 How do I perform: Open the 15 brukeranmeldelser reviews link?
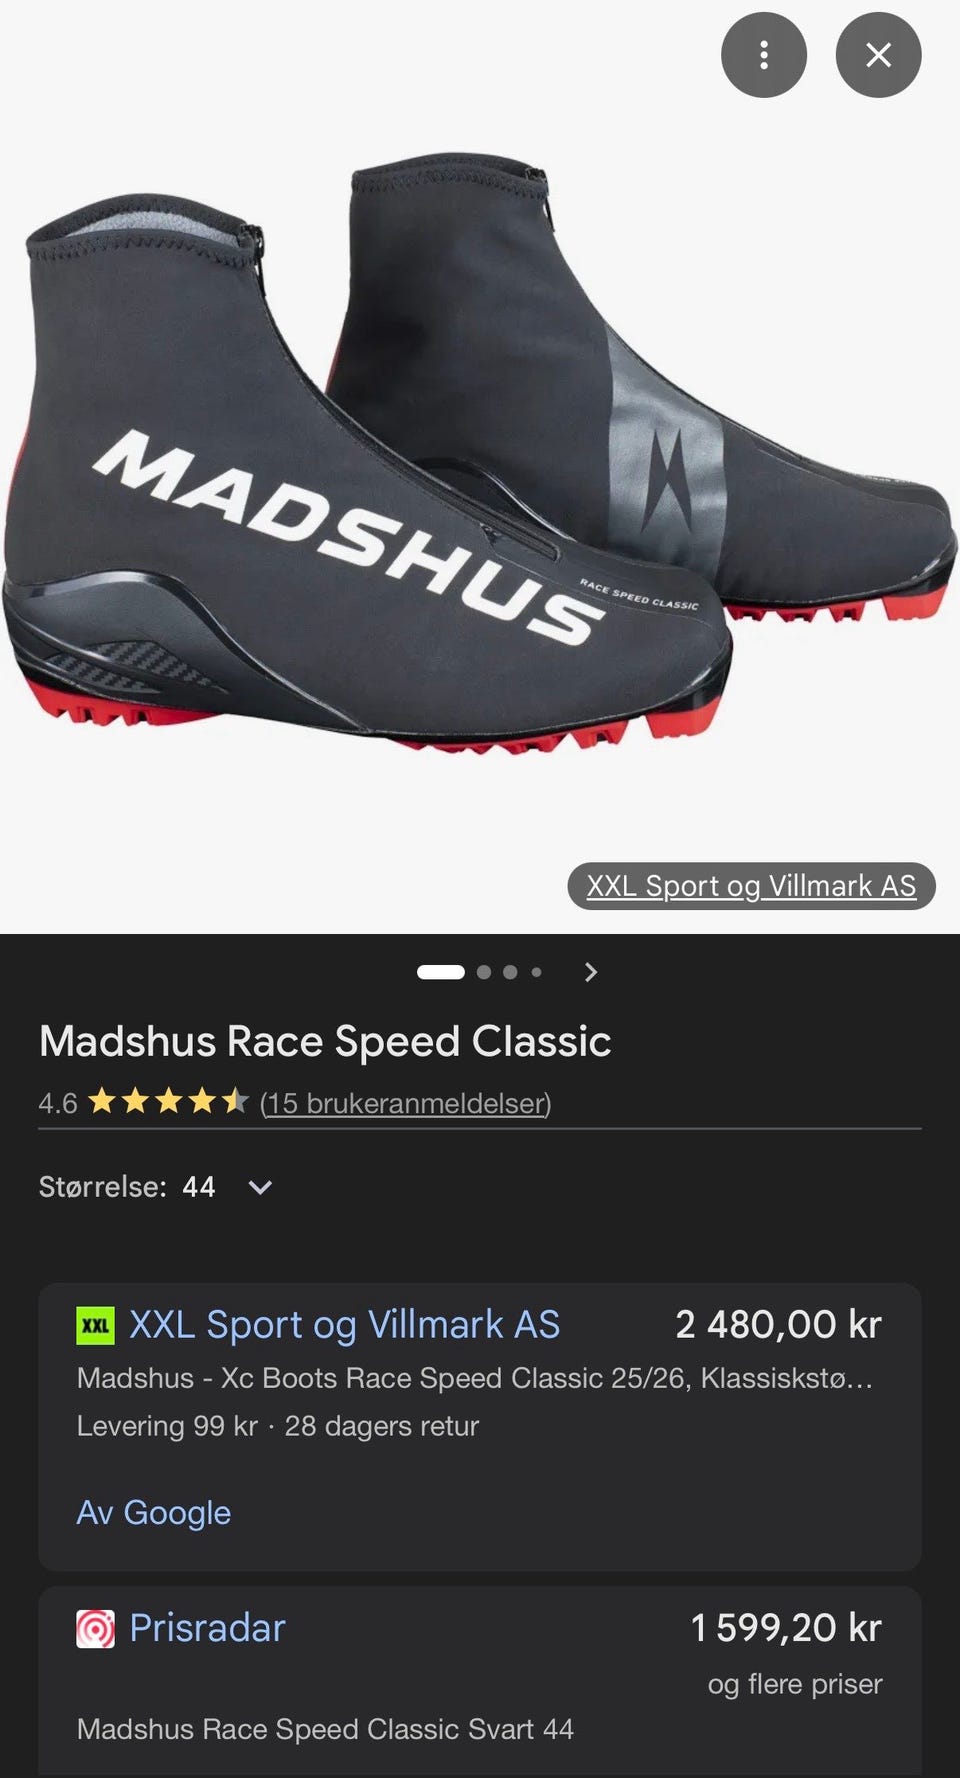[405, 1103]
